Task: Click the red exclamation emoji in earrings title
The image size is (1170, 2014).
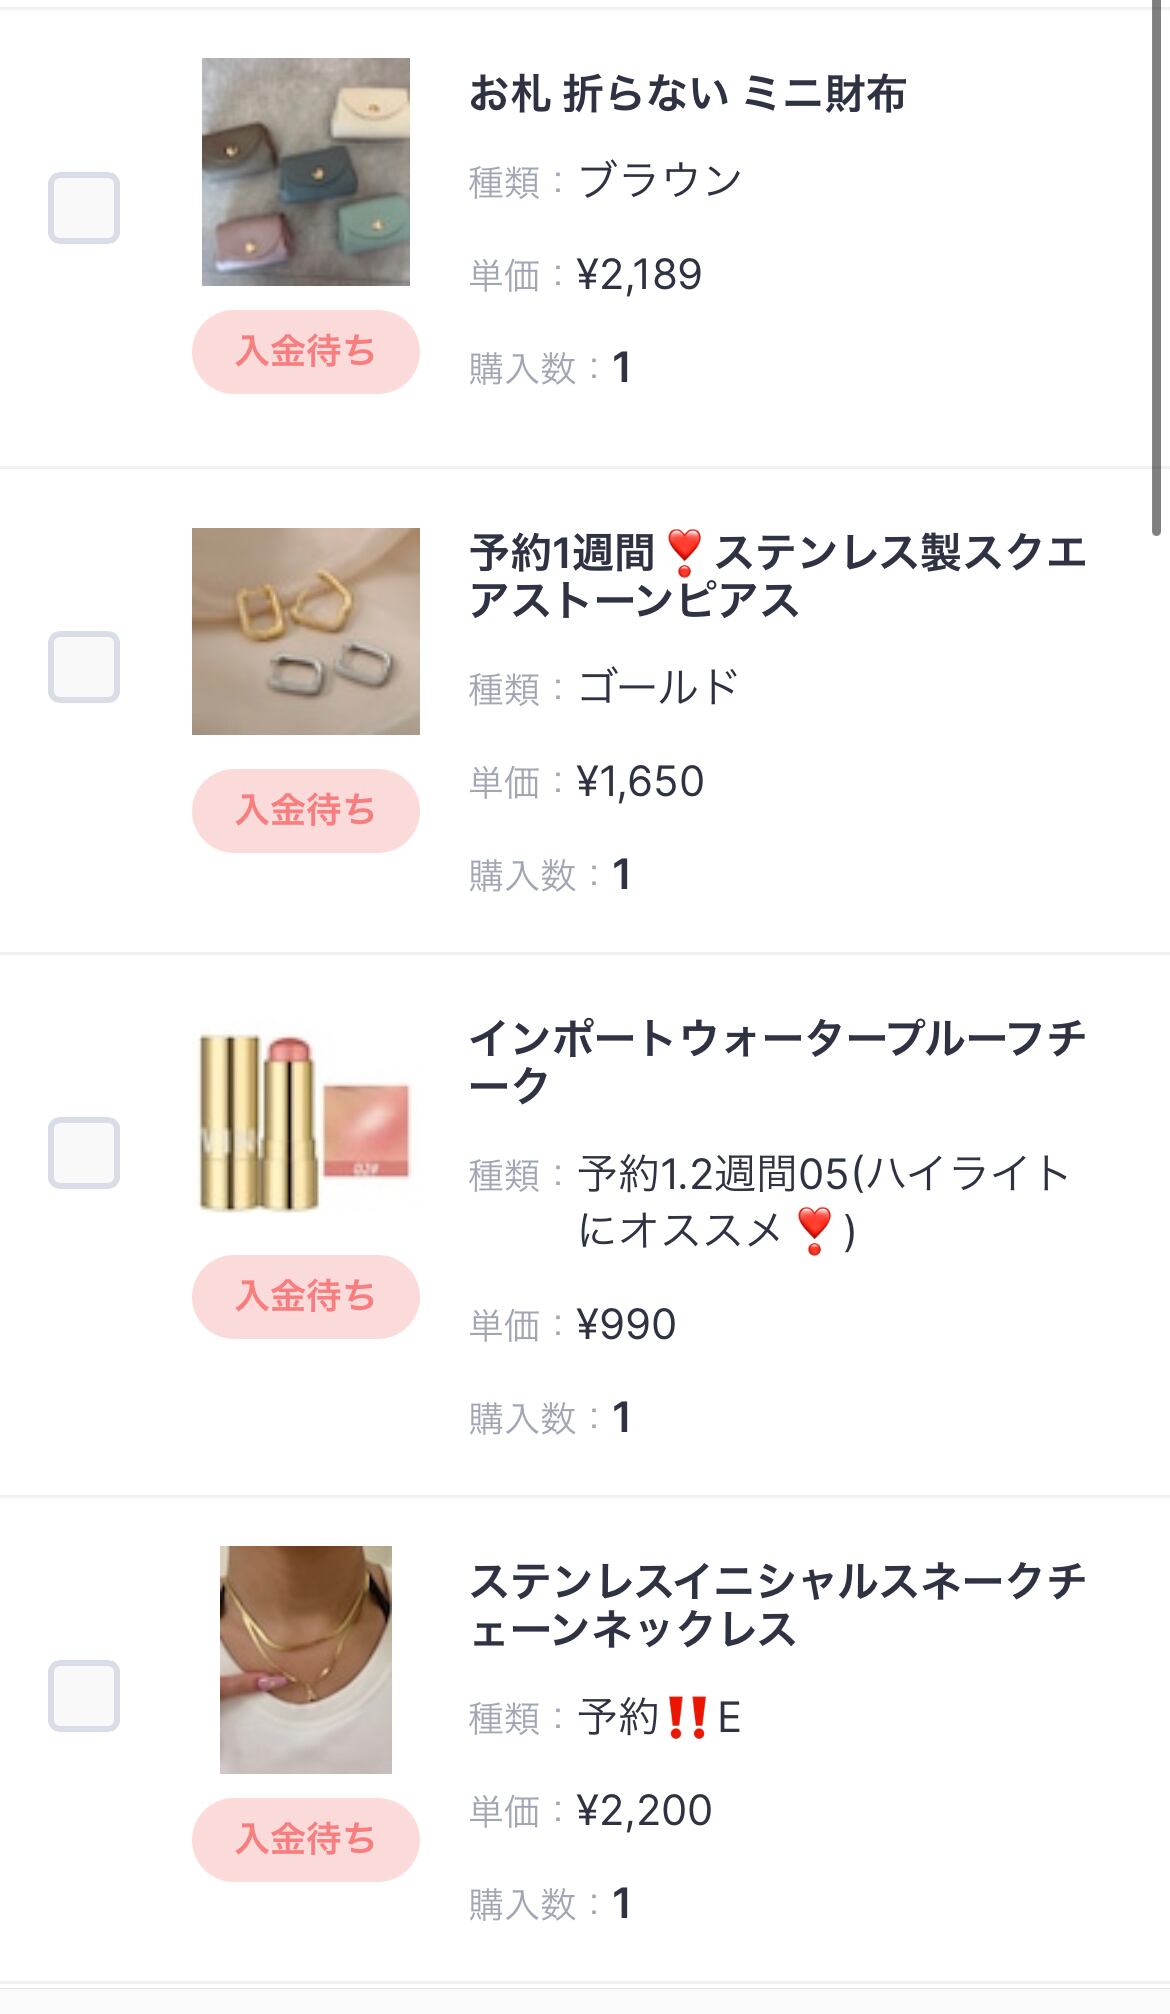Action: click(685, 553)
